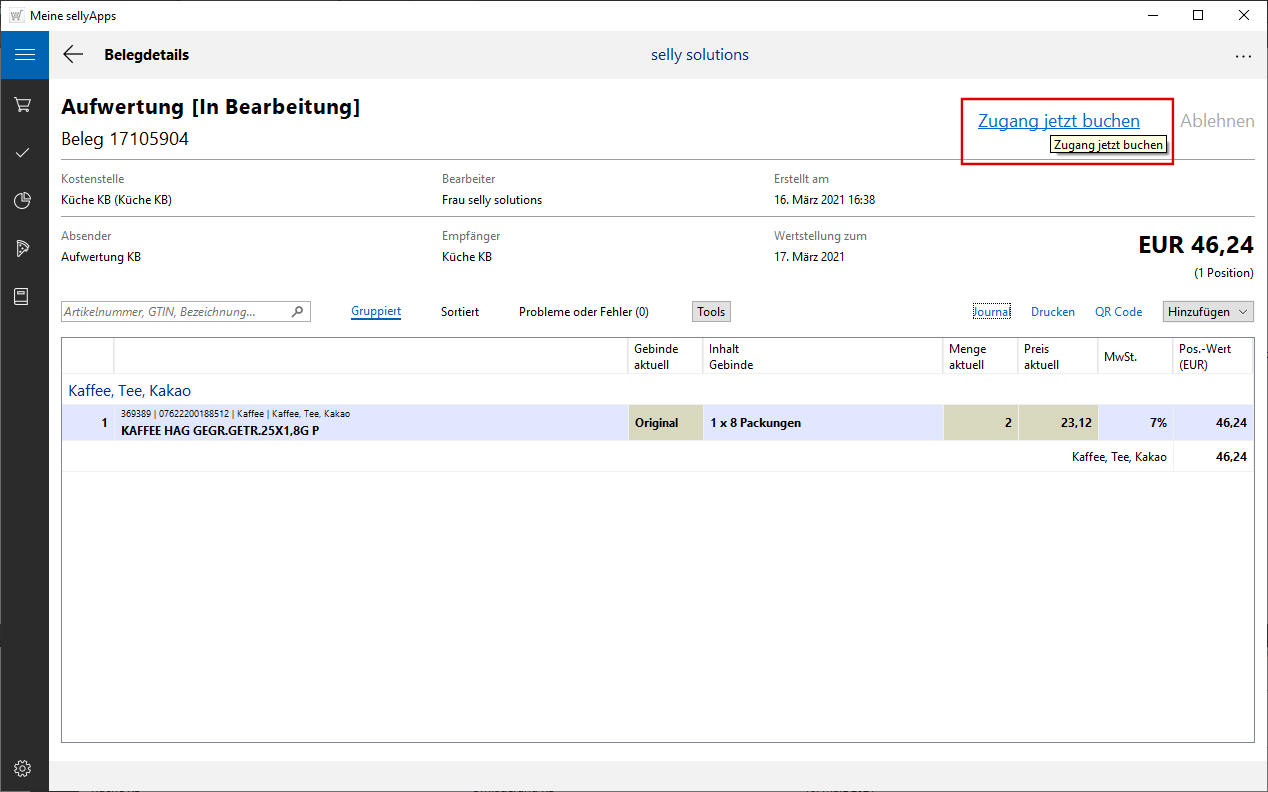The width and height of the screenshot is (1268, 792).
Task: Open the pie chart statistics icon
Action: tap(23, 201)
